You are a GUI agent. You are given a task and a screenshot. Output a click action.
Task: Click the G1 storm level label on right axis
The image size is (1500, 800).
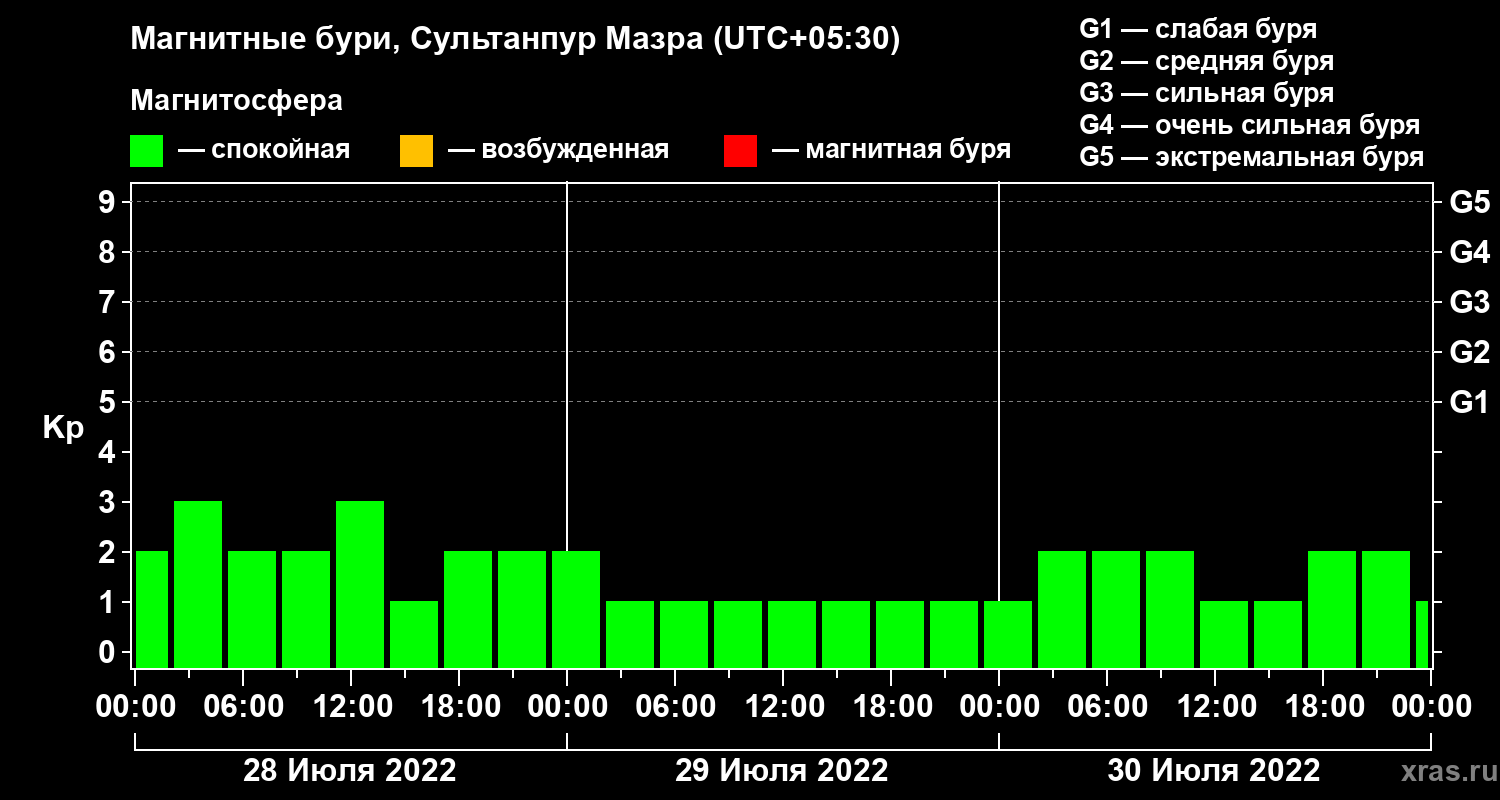tap(1470, 403)
